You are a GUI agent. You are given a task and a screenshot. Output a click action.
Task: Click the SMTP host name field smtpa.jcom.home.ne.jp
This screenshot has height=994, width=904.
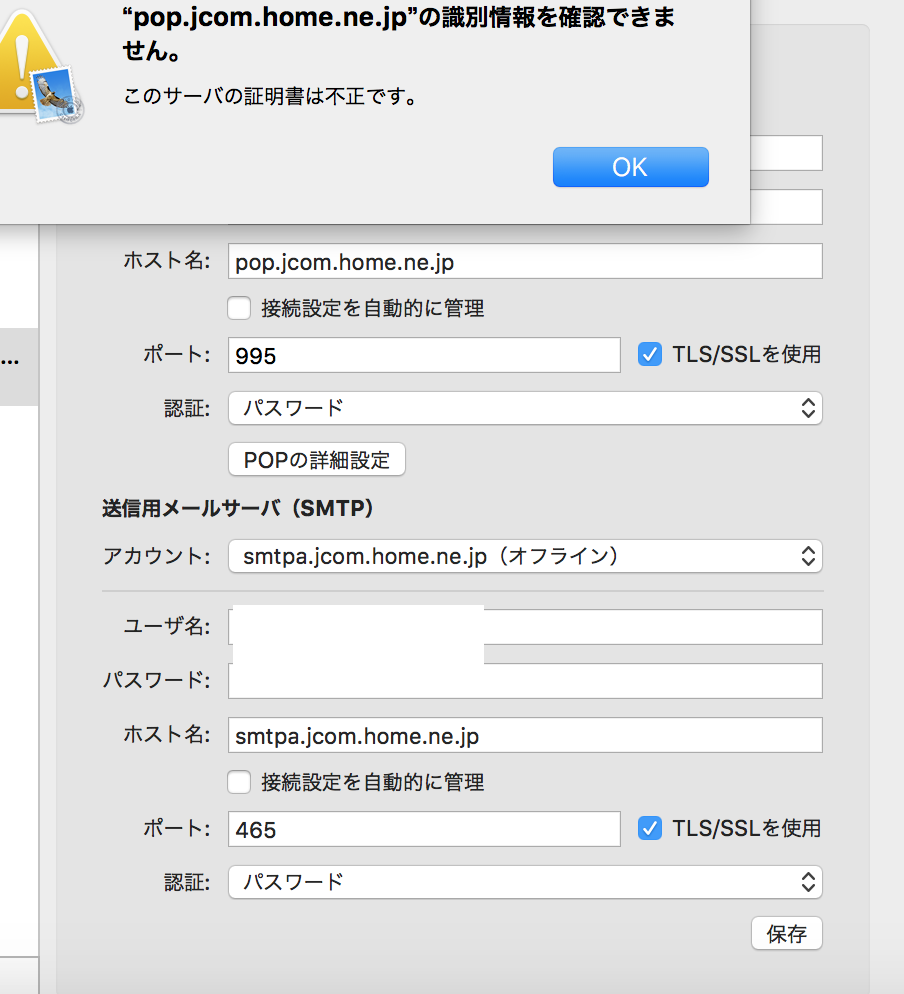coord(524,735)
